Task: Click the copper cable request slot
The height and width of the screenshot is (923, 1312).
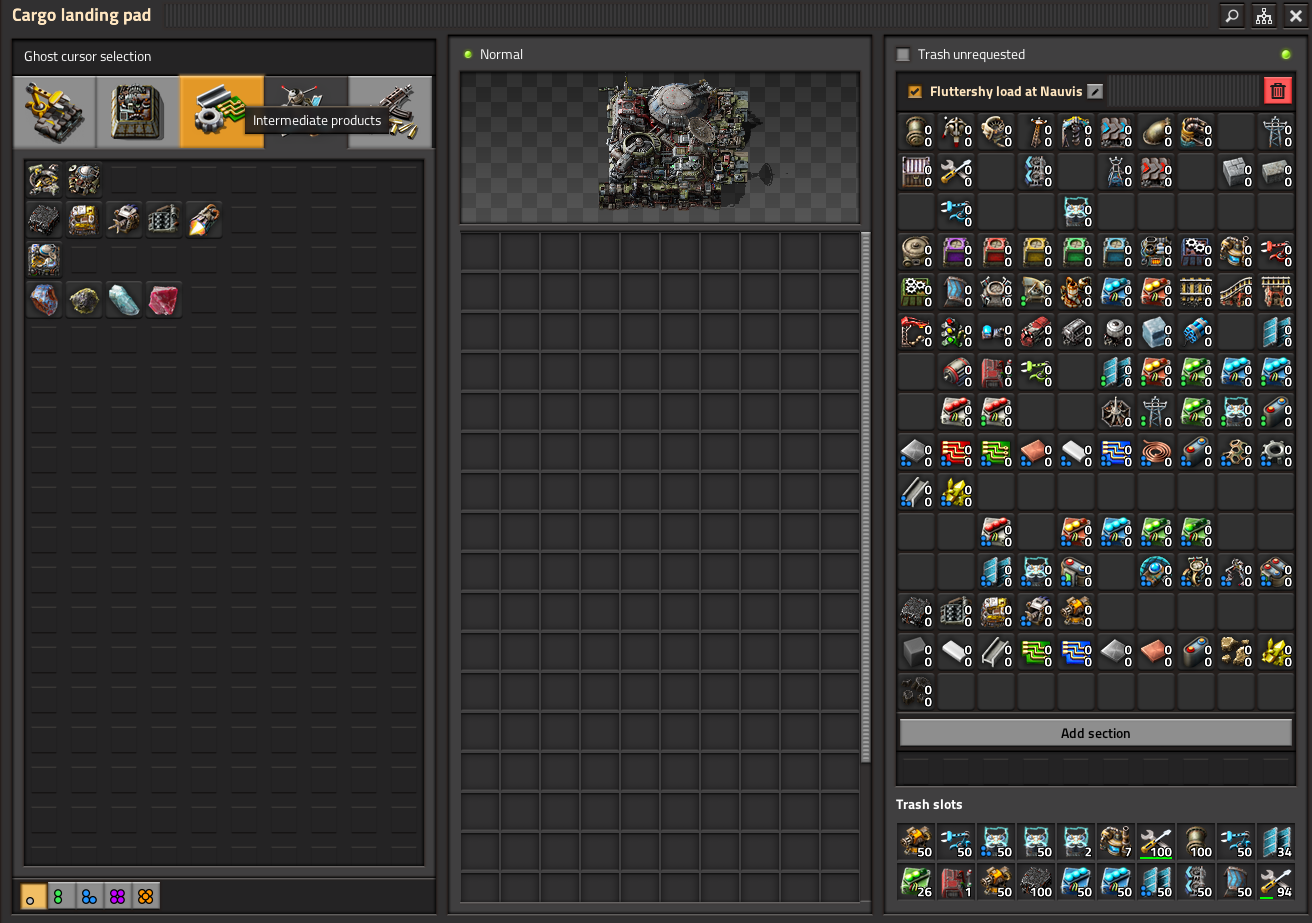Action: [1155, 452]
